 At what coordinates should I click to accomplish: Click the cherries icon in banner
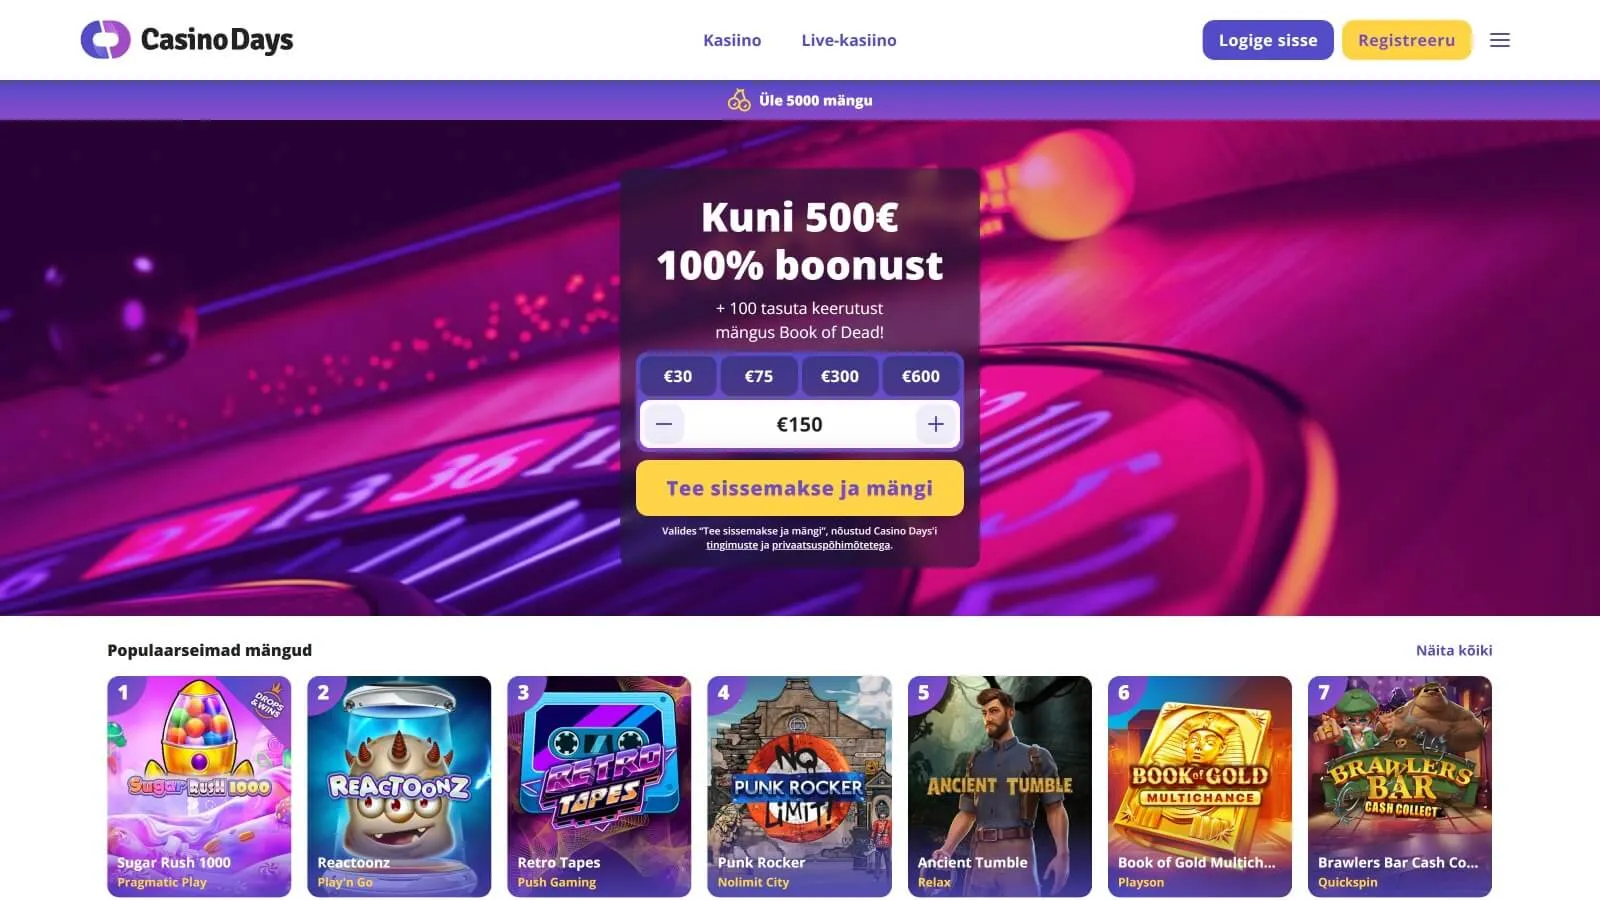(739, 100)
